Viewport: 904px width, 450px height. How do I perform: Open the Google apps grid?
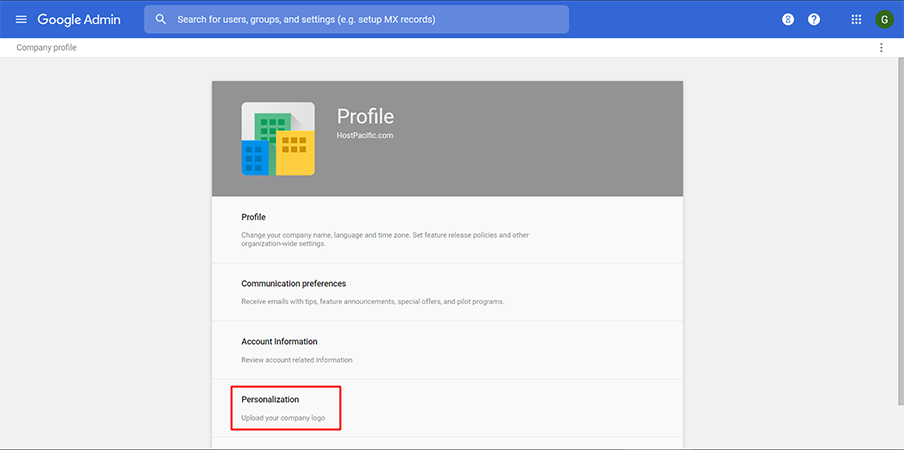856,20
